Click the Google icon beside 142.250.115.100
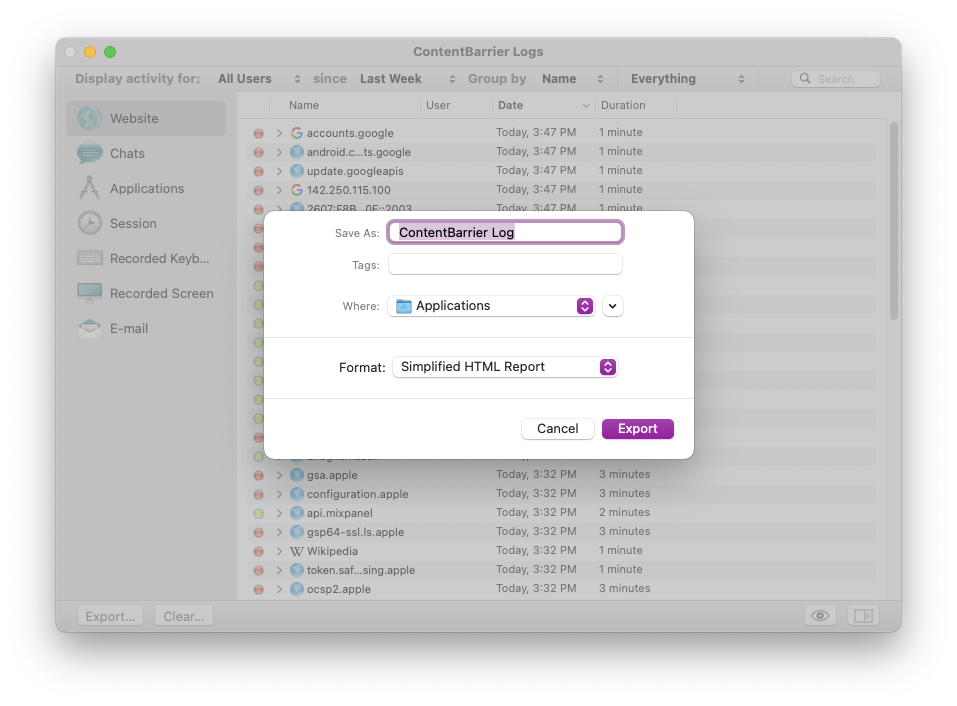The image size is (957, 706). tap(297, 190)
